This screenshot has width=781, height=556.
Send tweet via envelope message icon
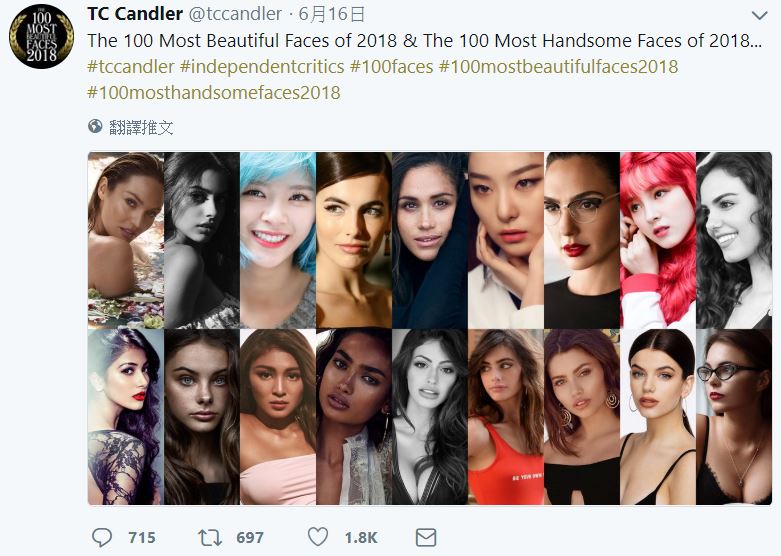[x=425, y=537]
